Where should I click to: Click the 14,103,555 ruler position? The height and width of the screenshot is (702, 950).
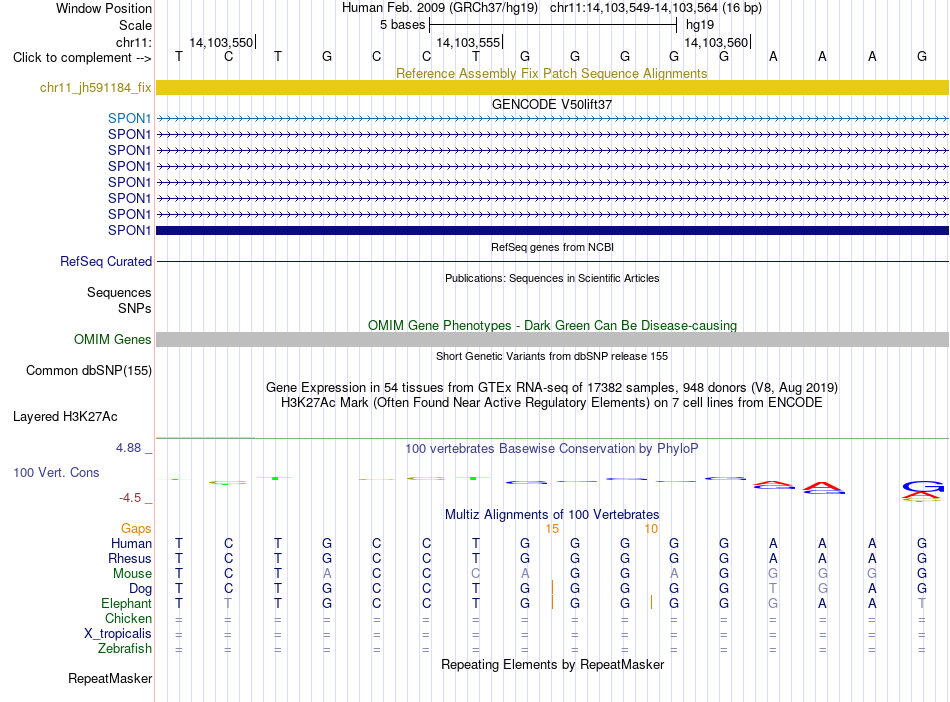pos(469,42)
